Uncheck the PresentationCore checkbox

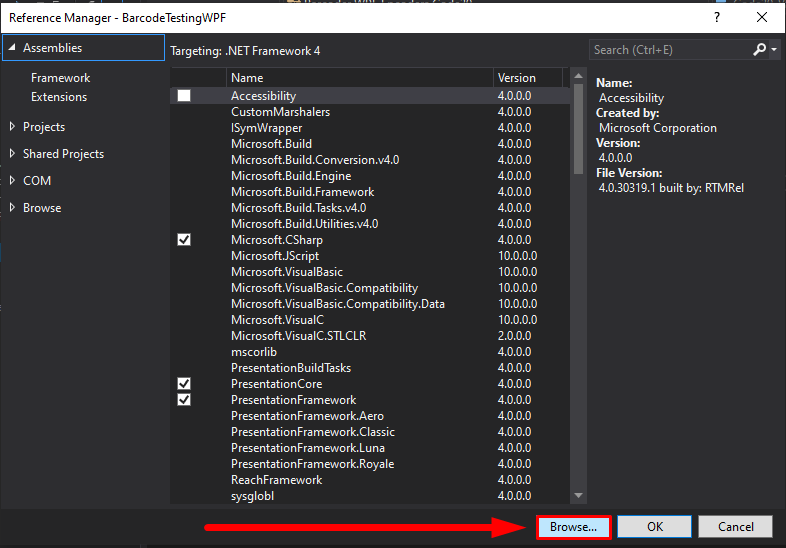coord(184,384)
